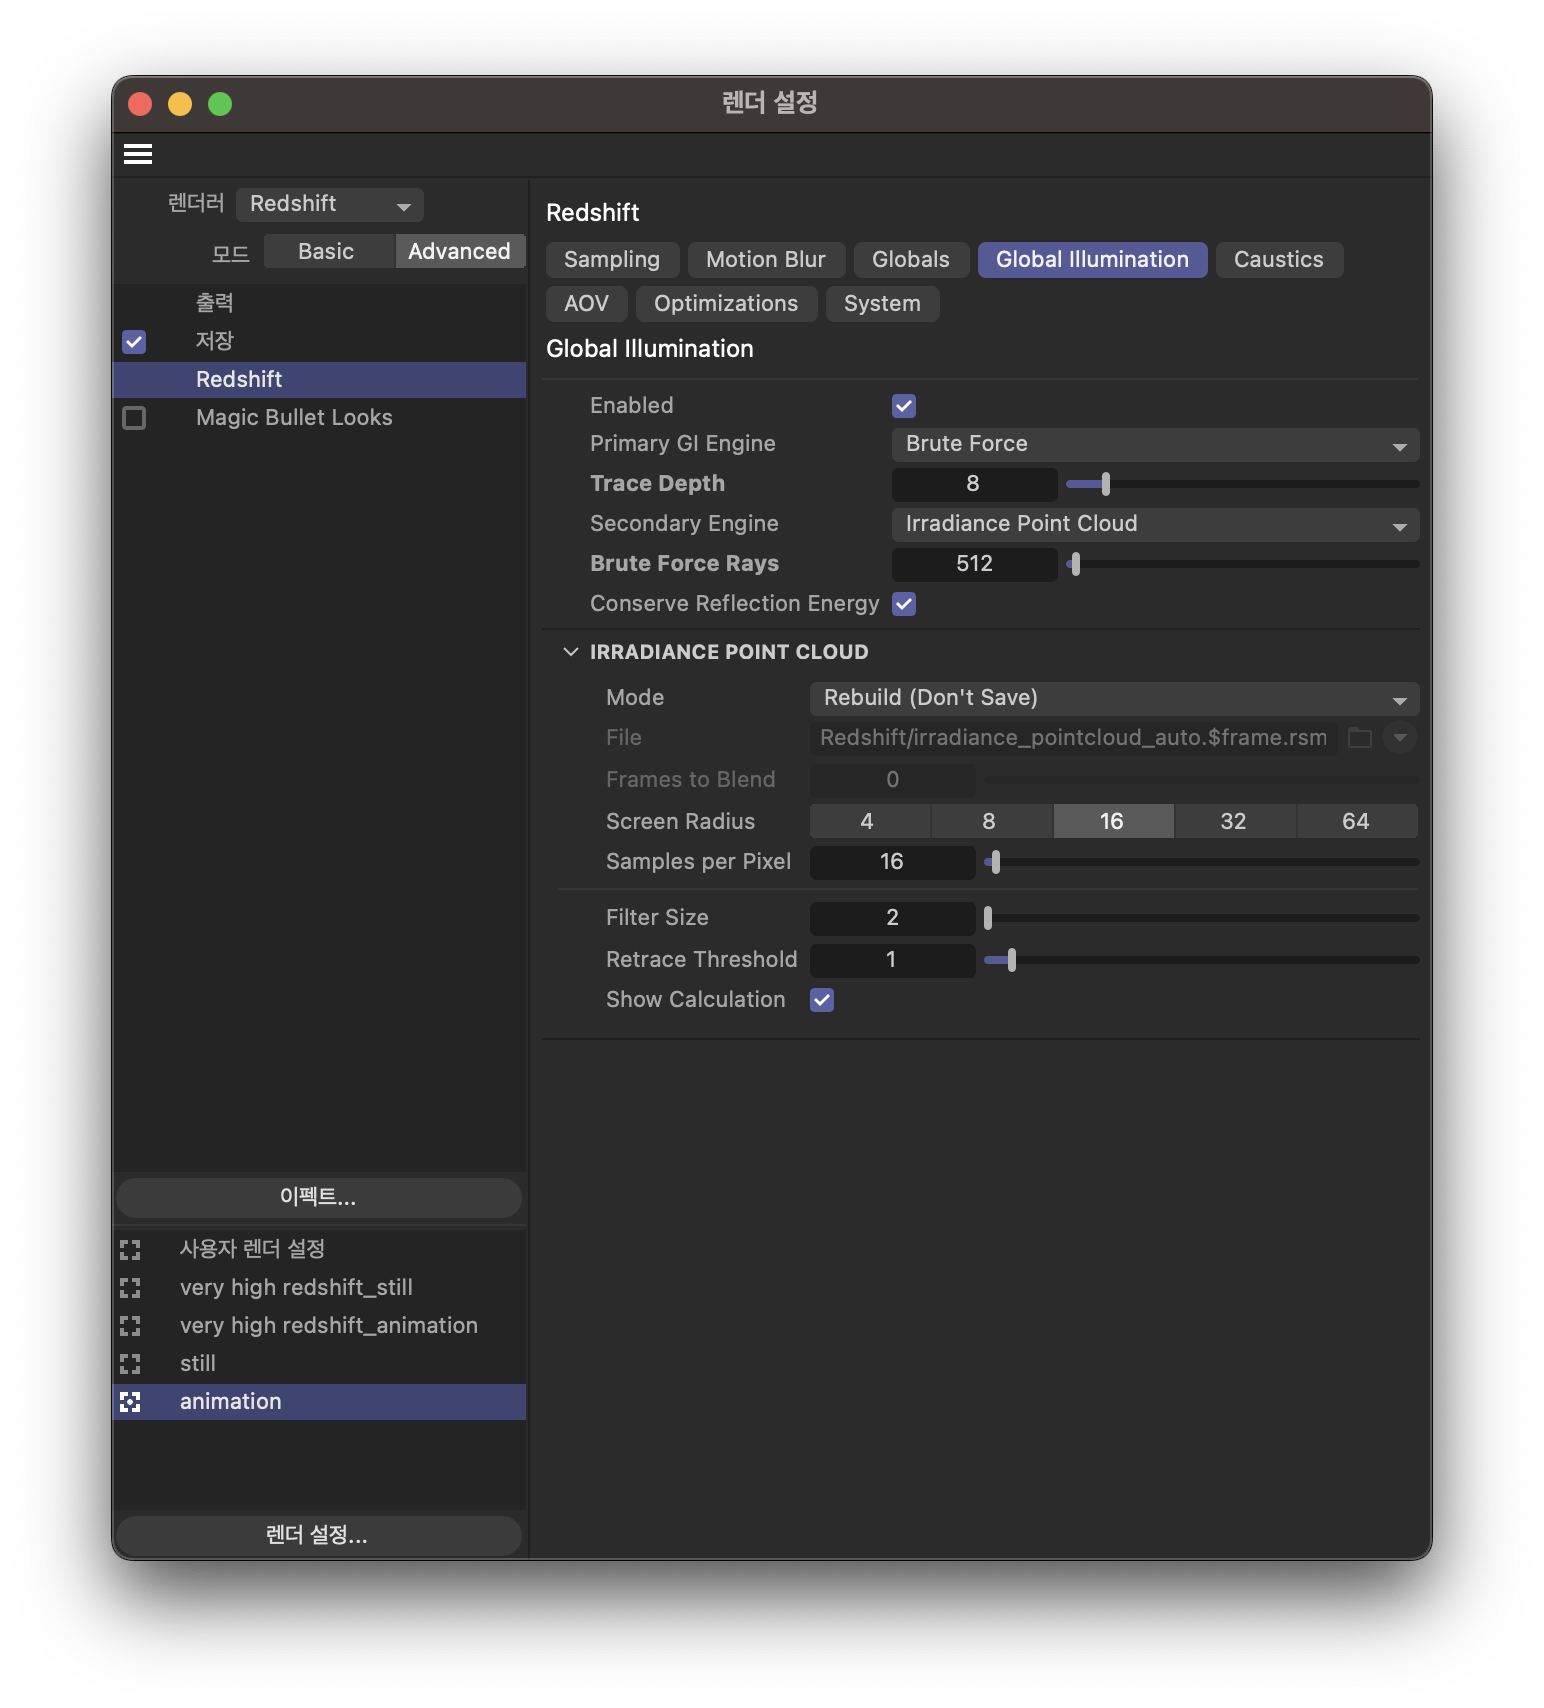Switch to the Motion Blur tab
1544x1708 pixels.
(x=766, y=260)
